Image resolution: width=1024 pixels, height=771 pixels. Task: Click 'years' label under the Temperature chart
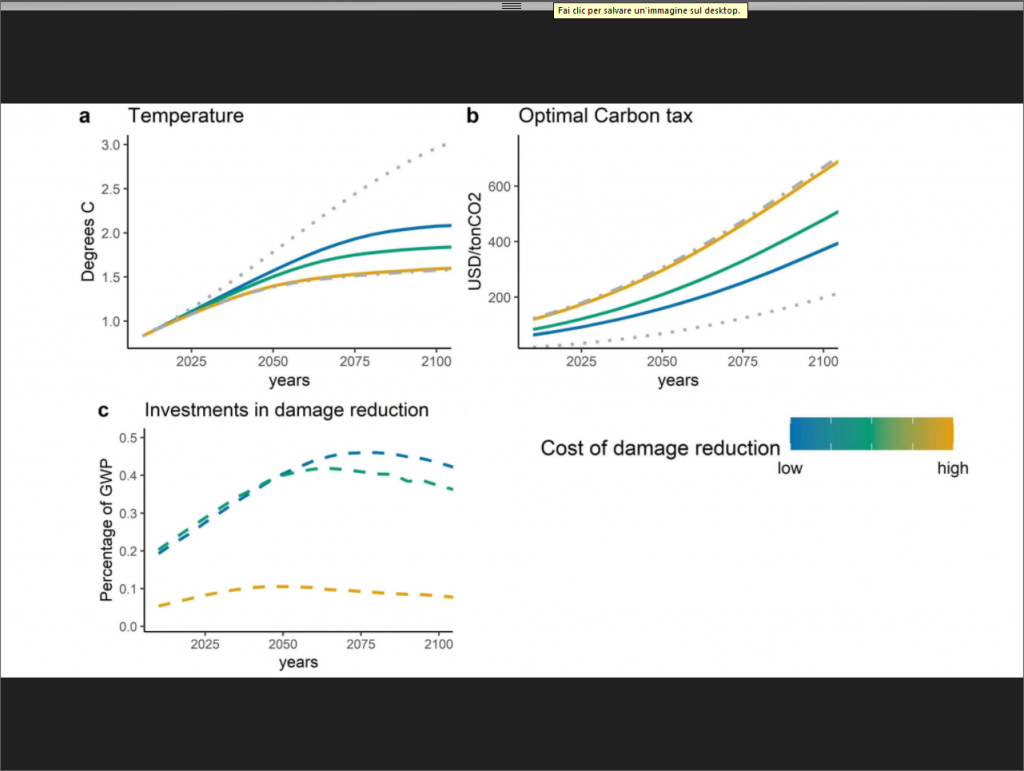click(289, 380)
